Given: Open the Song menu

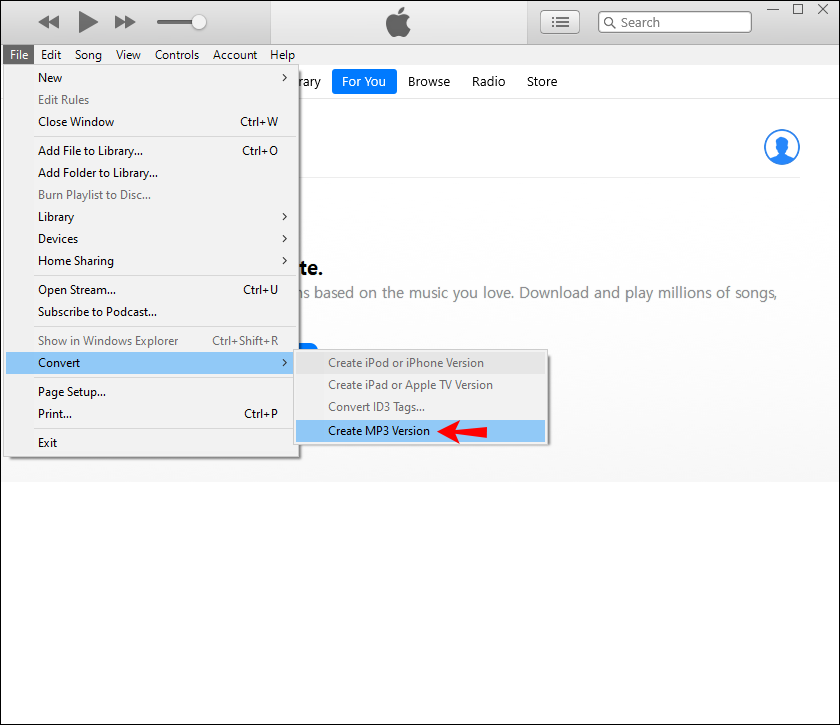Looking at the screenshot, I should [88, 55].
